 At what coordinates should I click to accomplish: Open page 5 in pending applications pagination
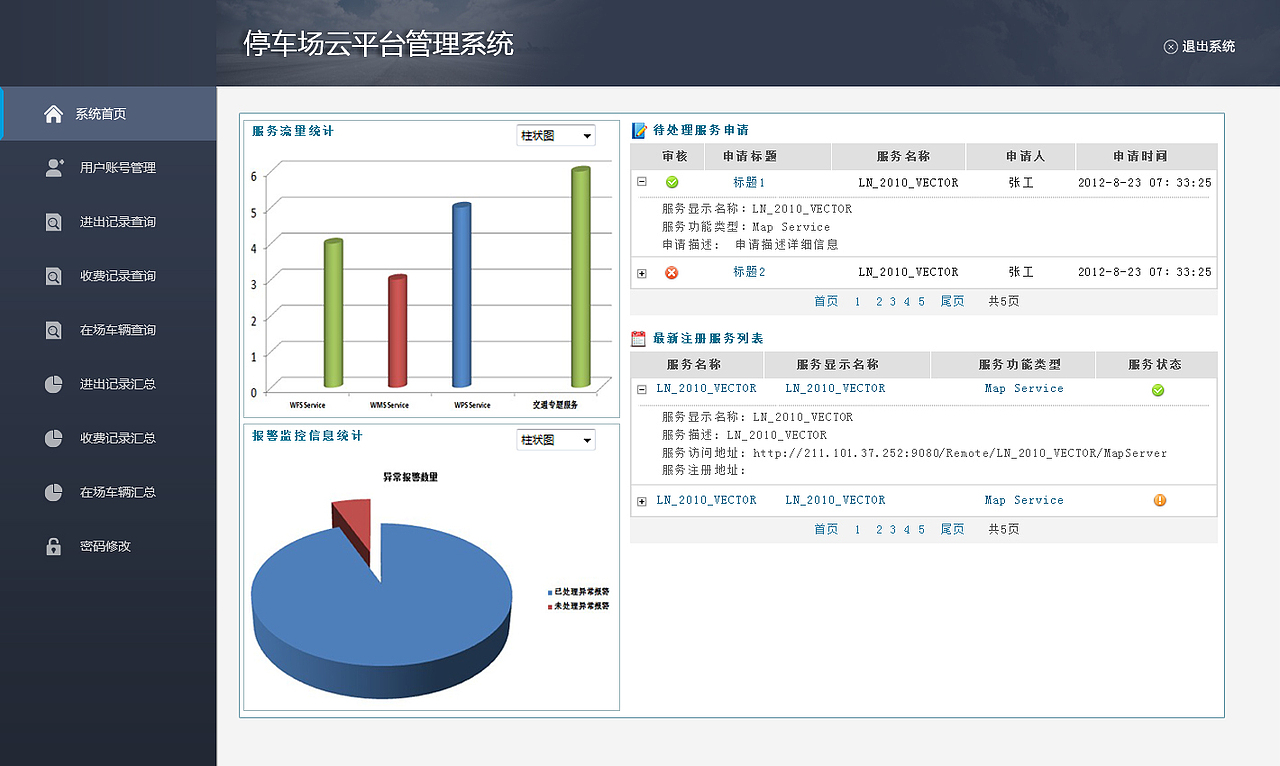[921, 301]
